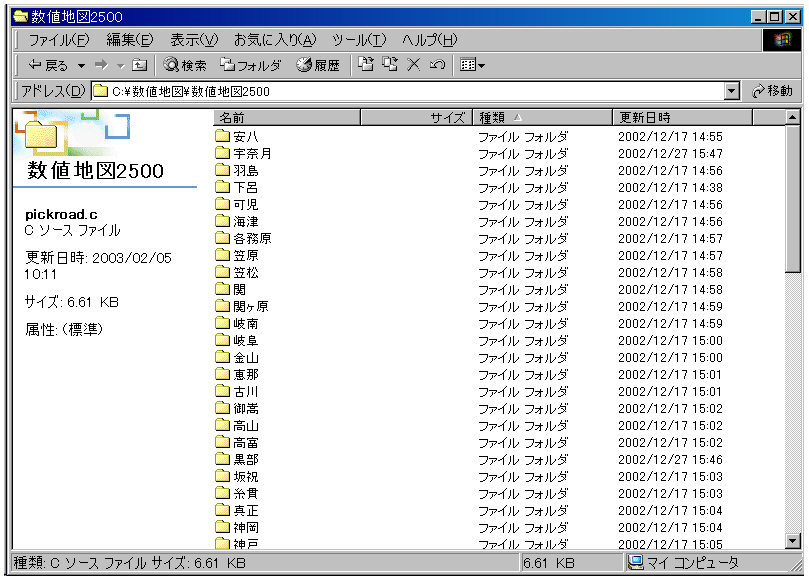Select the 高山 folder icon
809x583 pixels.
coord(222,426)
